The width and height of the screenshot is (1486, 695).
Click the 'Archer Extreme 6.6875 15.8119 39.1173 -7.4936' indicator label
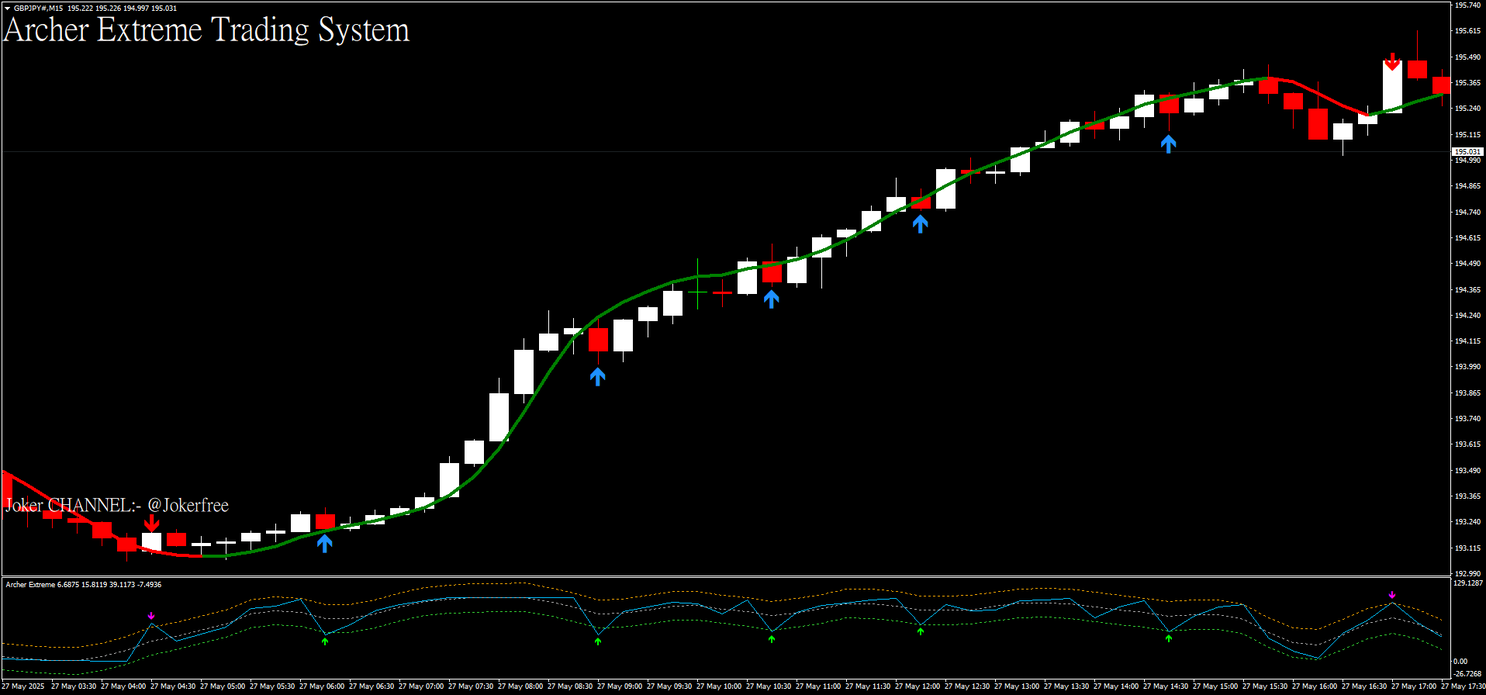pyautogui.click(x=84, y=584)
